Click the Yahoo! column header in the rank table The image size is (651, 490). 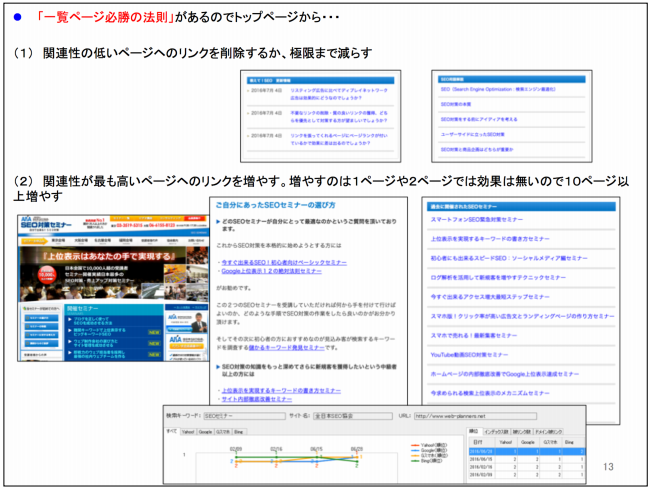(x=505, y=443)
